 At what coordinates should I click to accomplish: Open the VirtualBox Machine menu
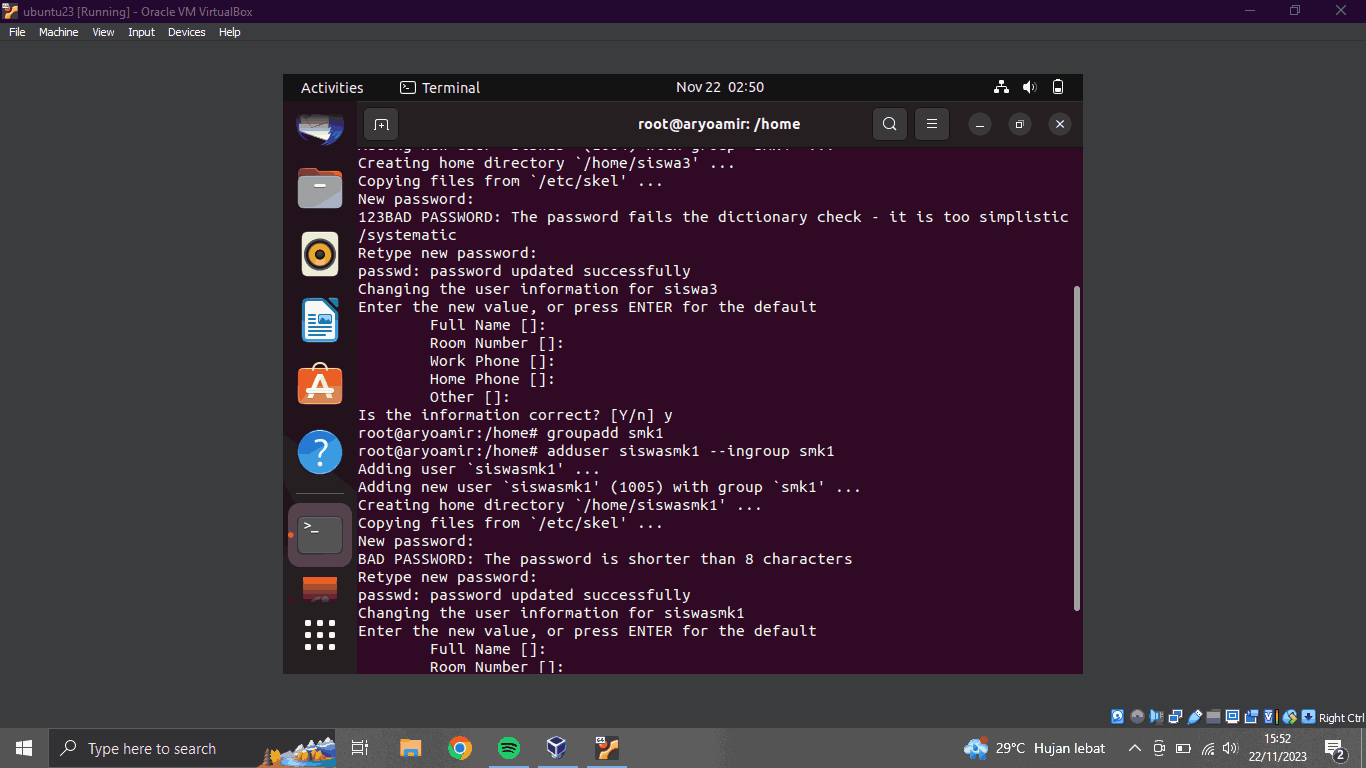[x=58, y=32]
